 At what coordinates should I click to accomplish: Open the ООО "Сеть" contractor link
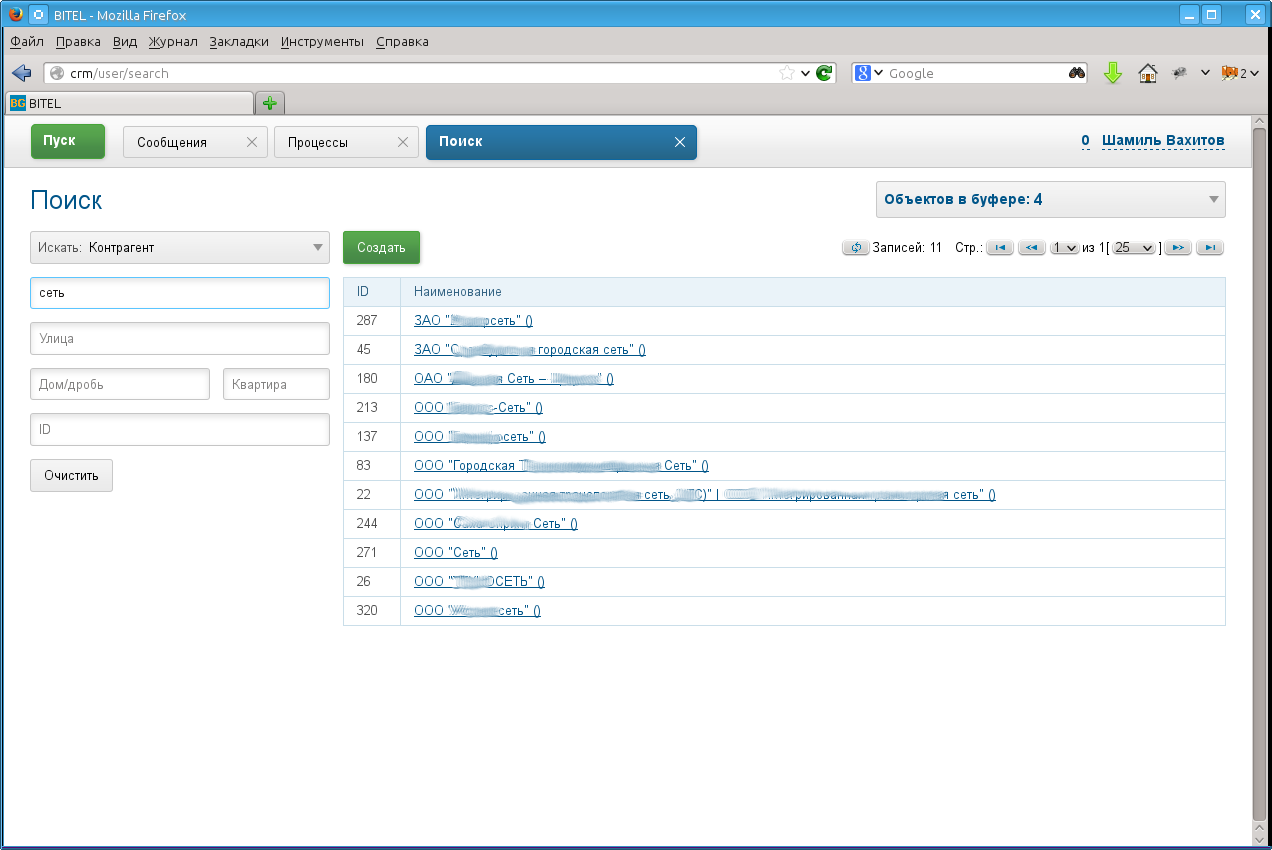pyautogui.click(x=455, y=553)
